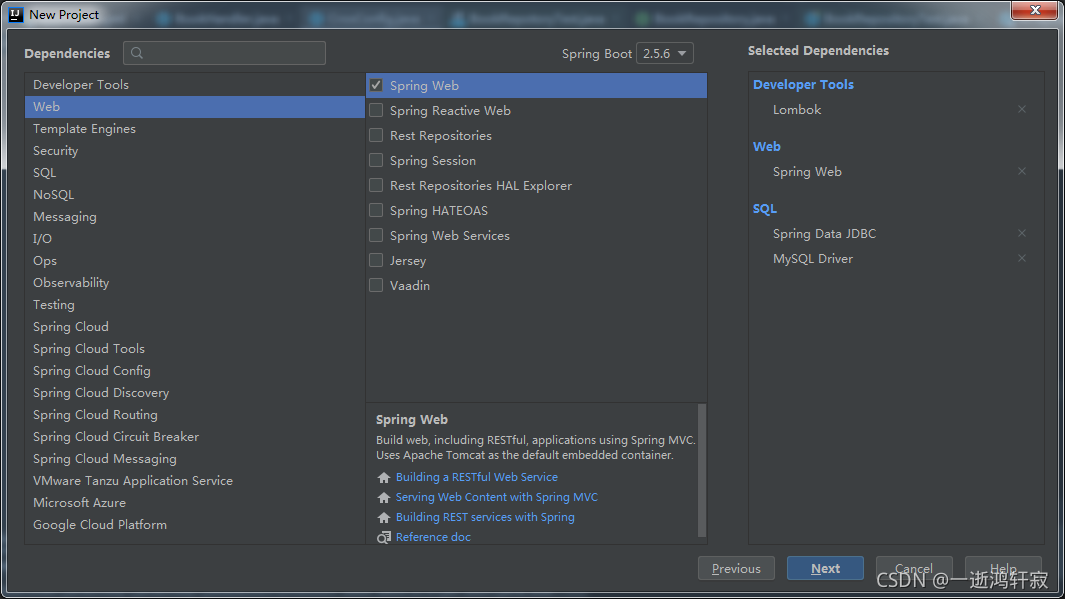Enable the Vaadin dependency
The image size is (1065, 599).
click(x=376, y=285)
